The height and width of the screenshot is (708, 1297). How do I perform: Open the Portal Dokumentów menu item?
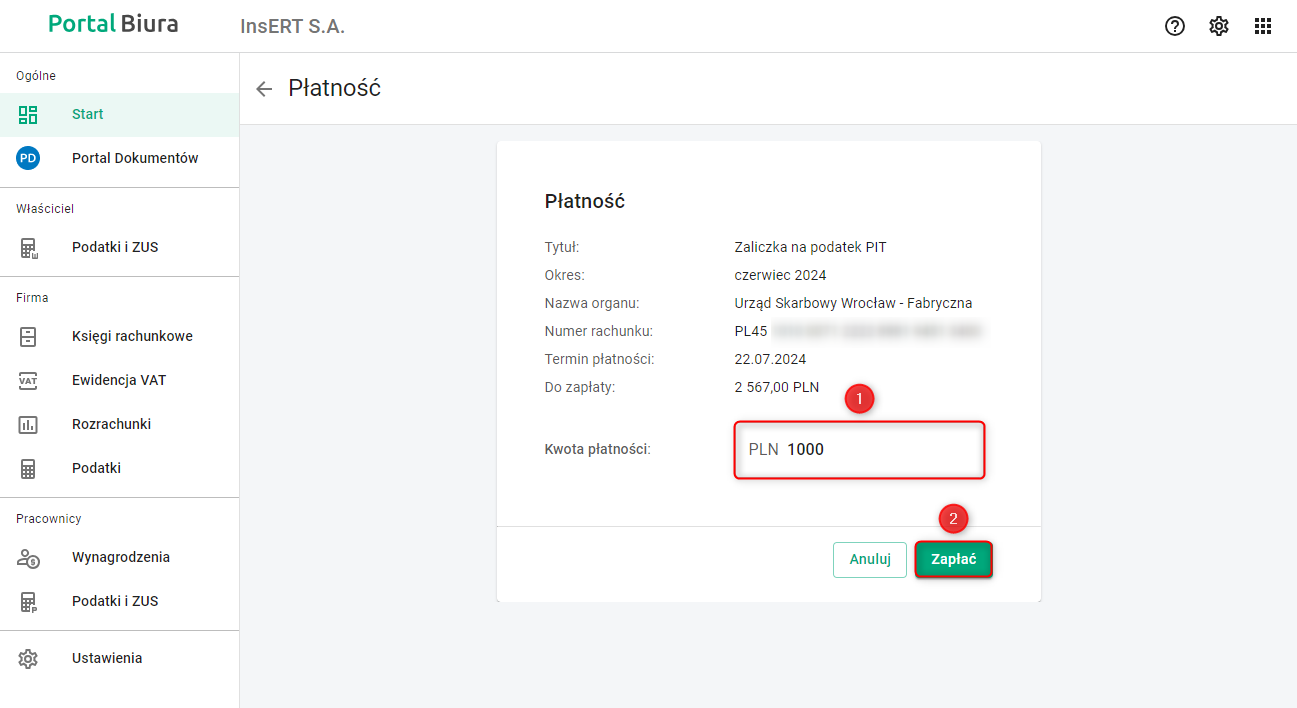[x=135, y=158]
